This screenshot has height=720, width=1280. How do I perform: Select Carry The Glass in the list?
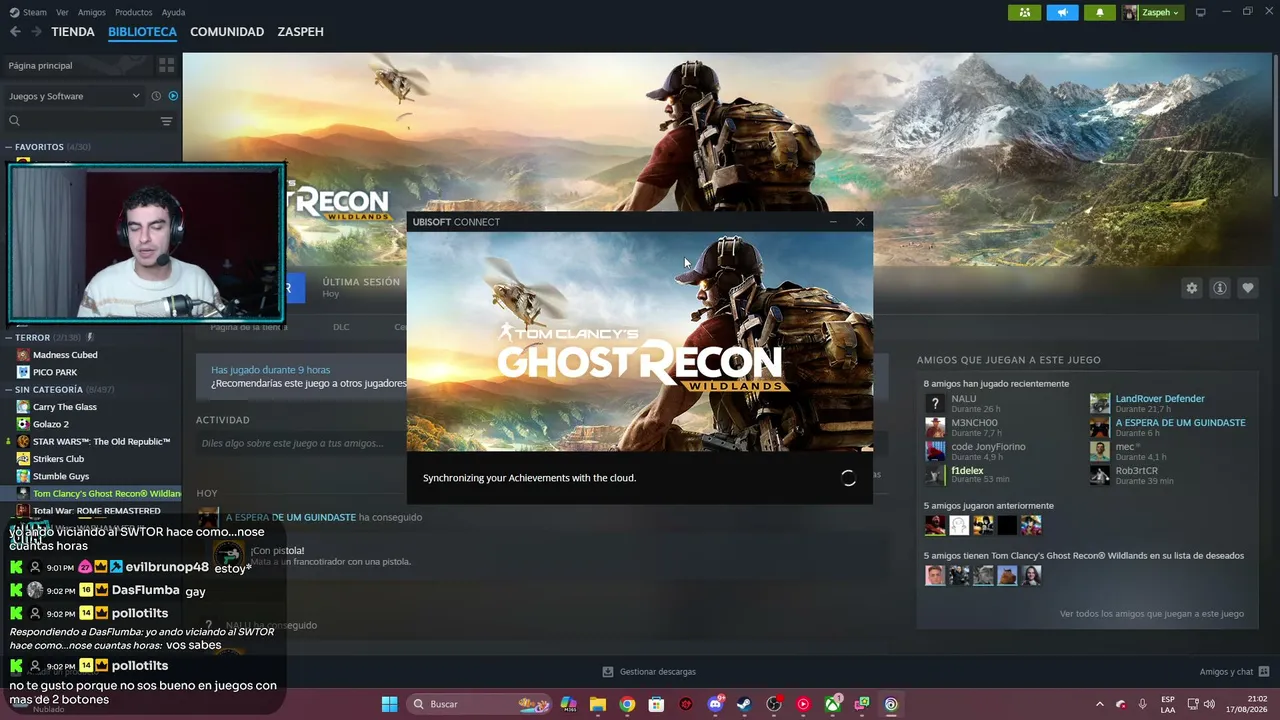tap(64, 407)
